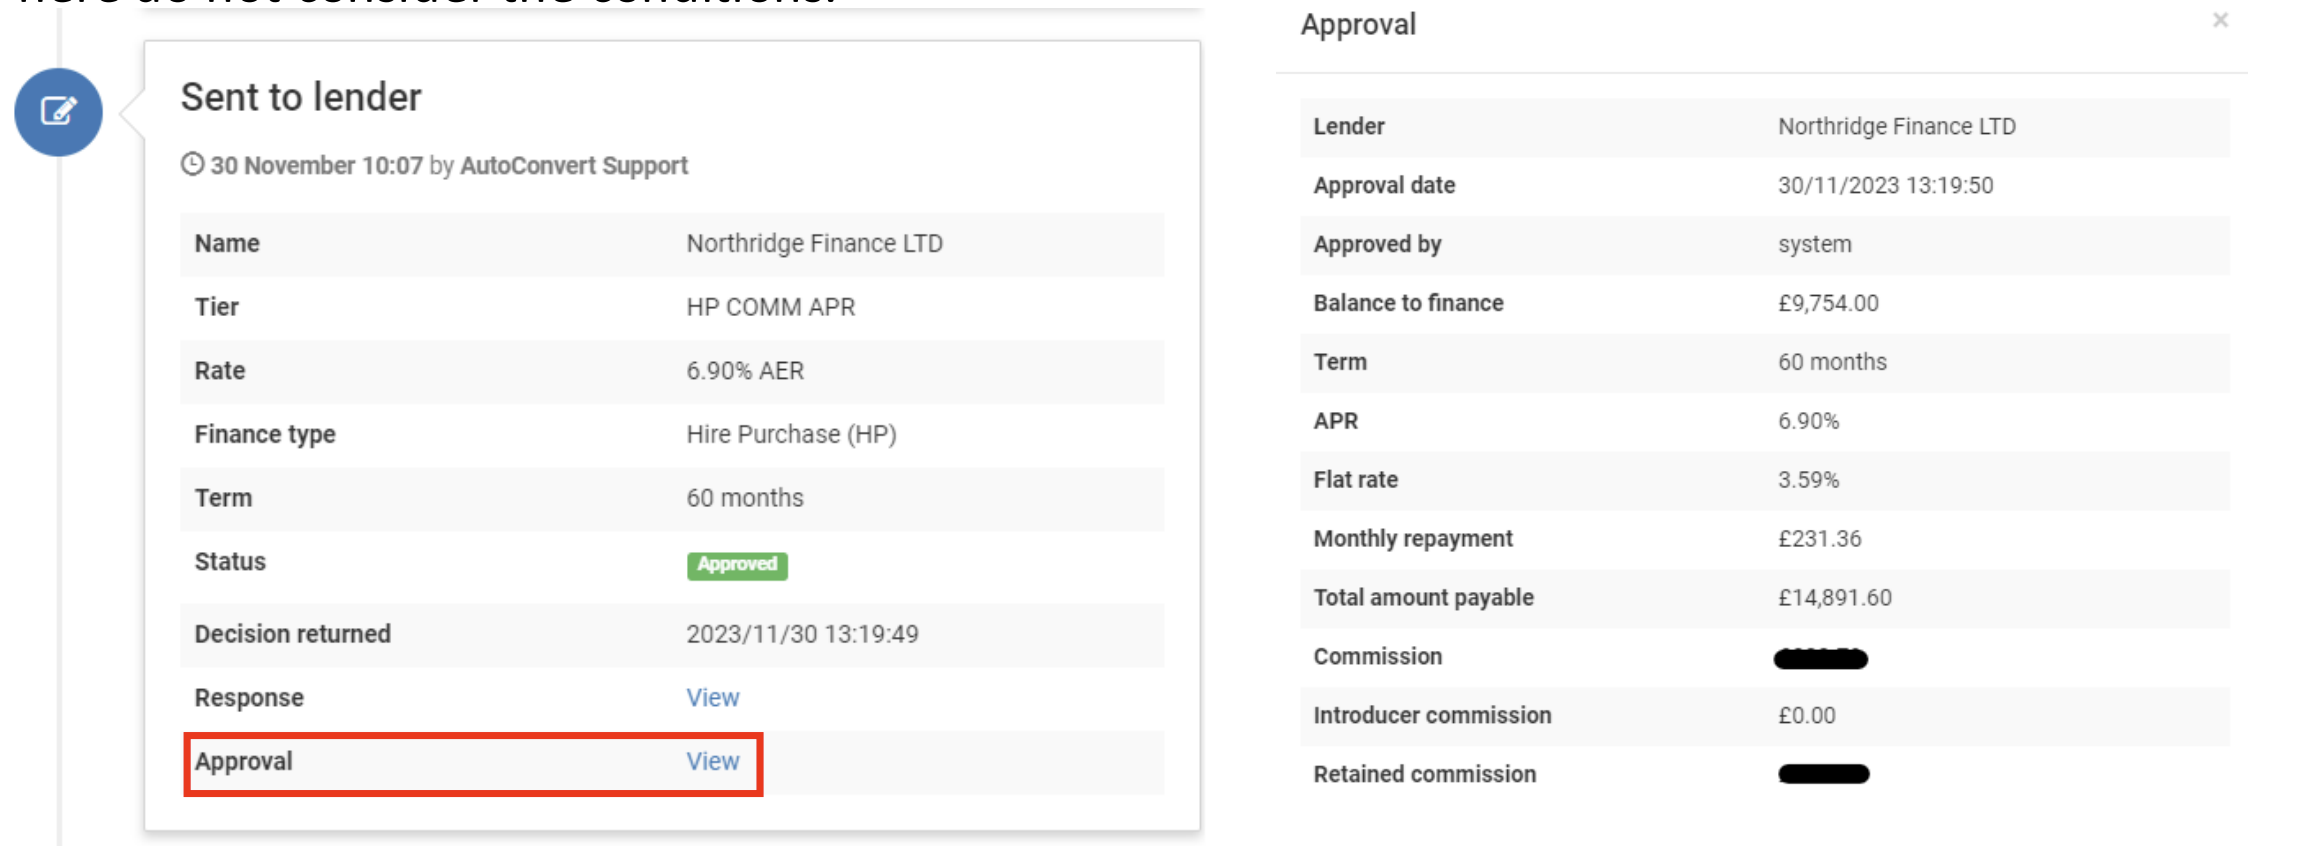Click the Balance to finance amount
This screenshot has width=2314, height=856.
point(1827,302)
